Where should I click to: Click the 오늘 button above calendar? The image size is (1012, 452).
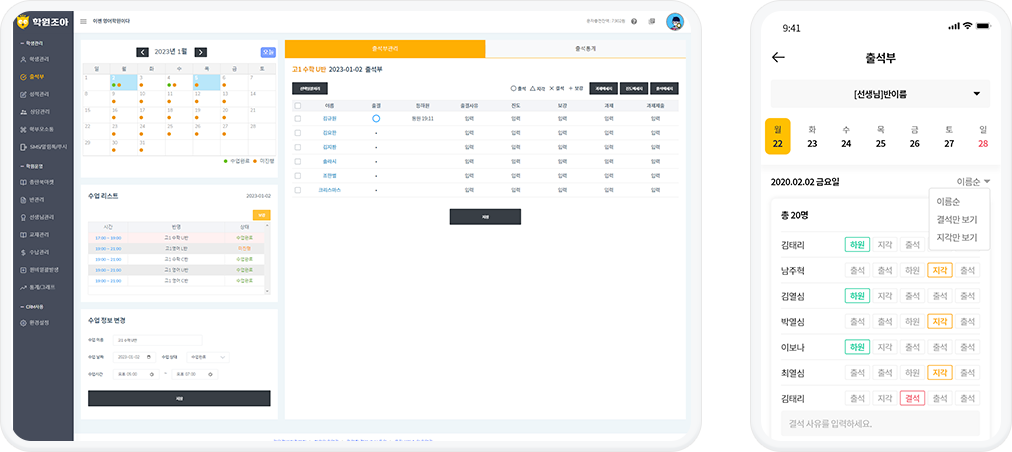tap(268, 52)
